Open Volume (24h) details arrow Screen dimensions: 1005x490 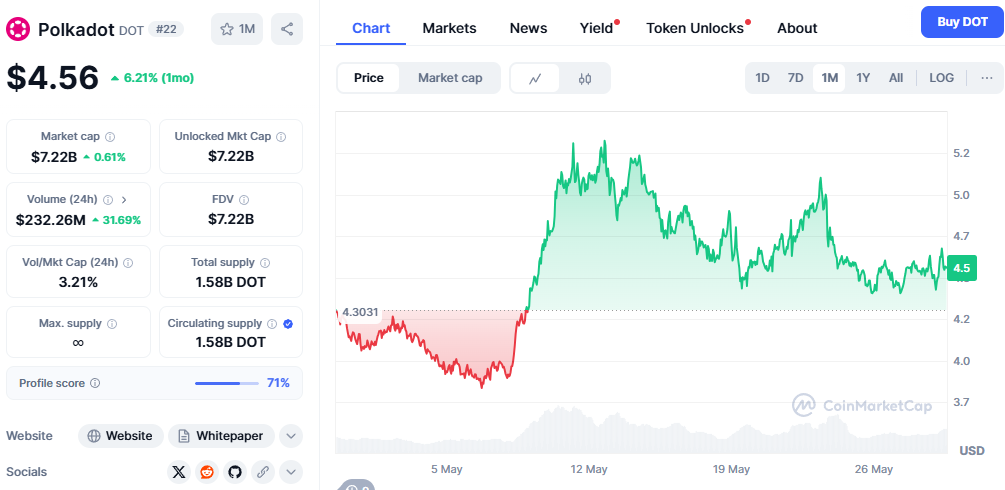click(x=124, y=199)
